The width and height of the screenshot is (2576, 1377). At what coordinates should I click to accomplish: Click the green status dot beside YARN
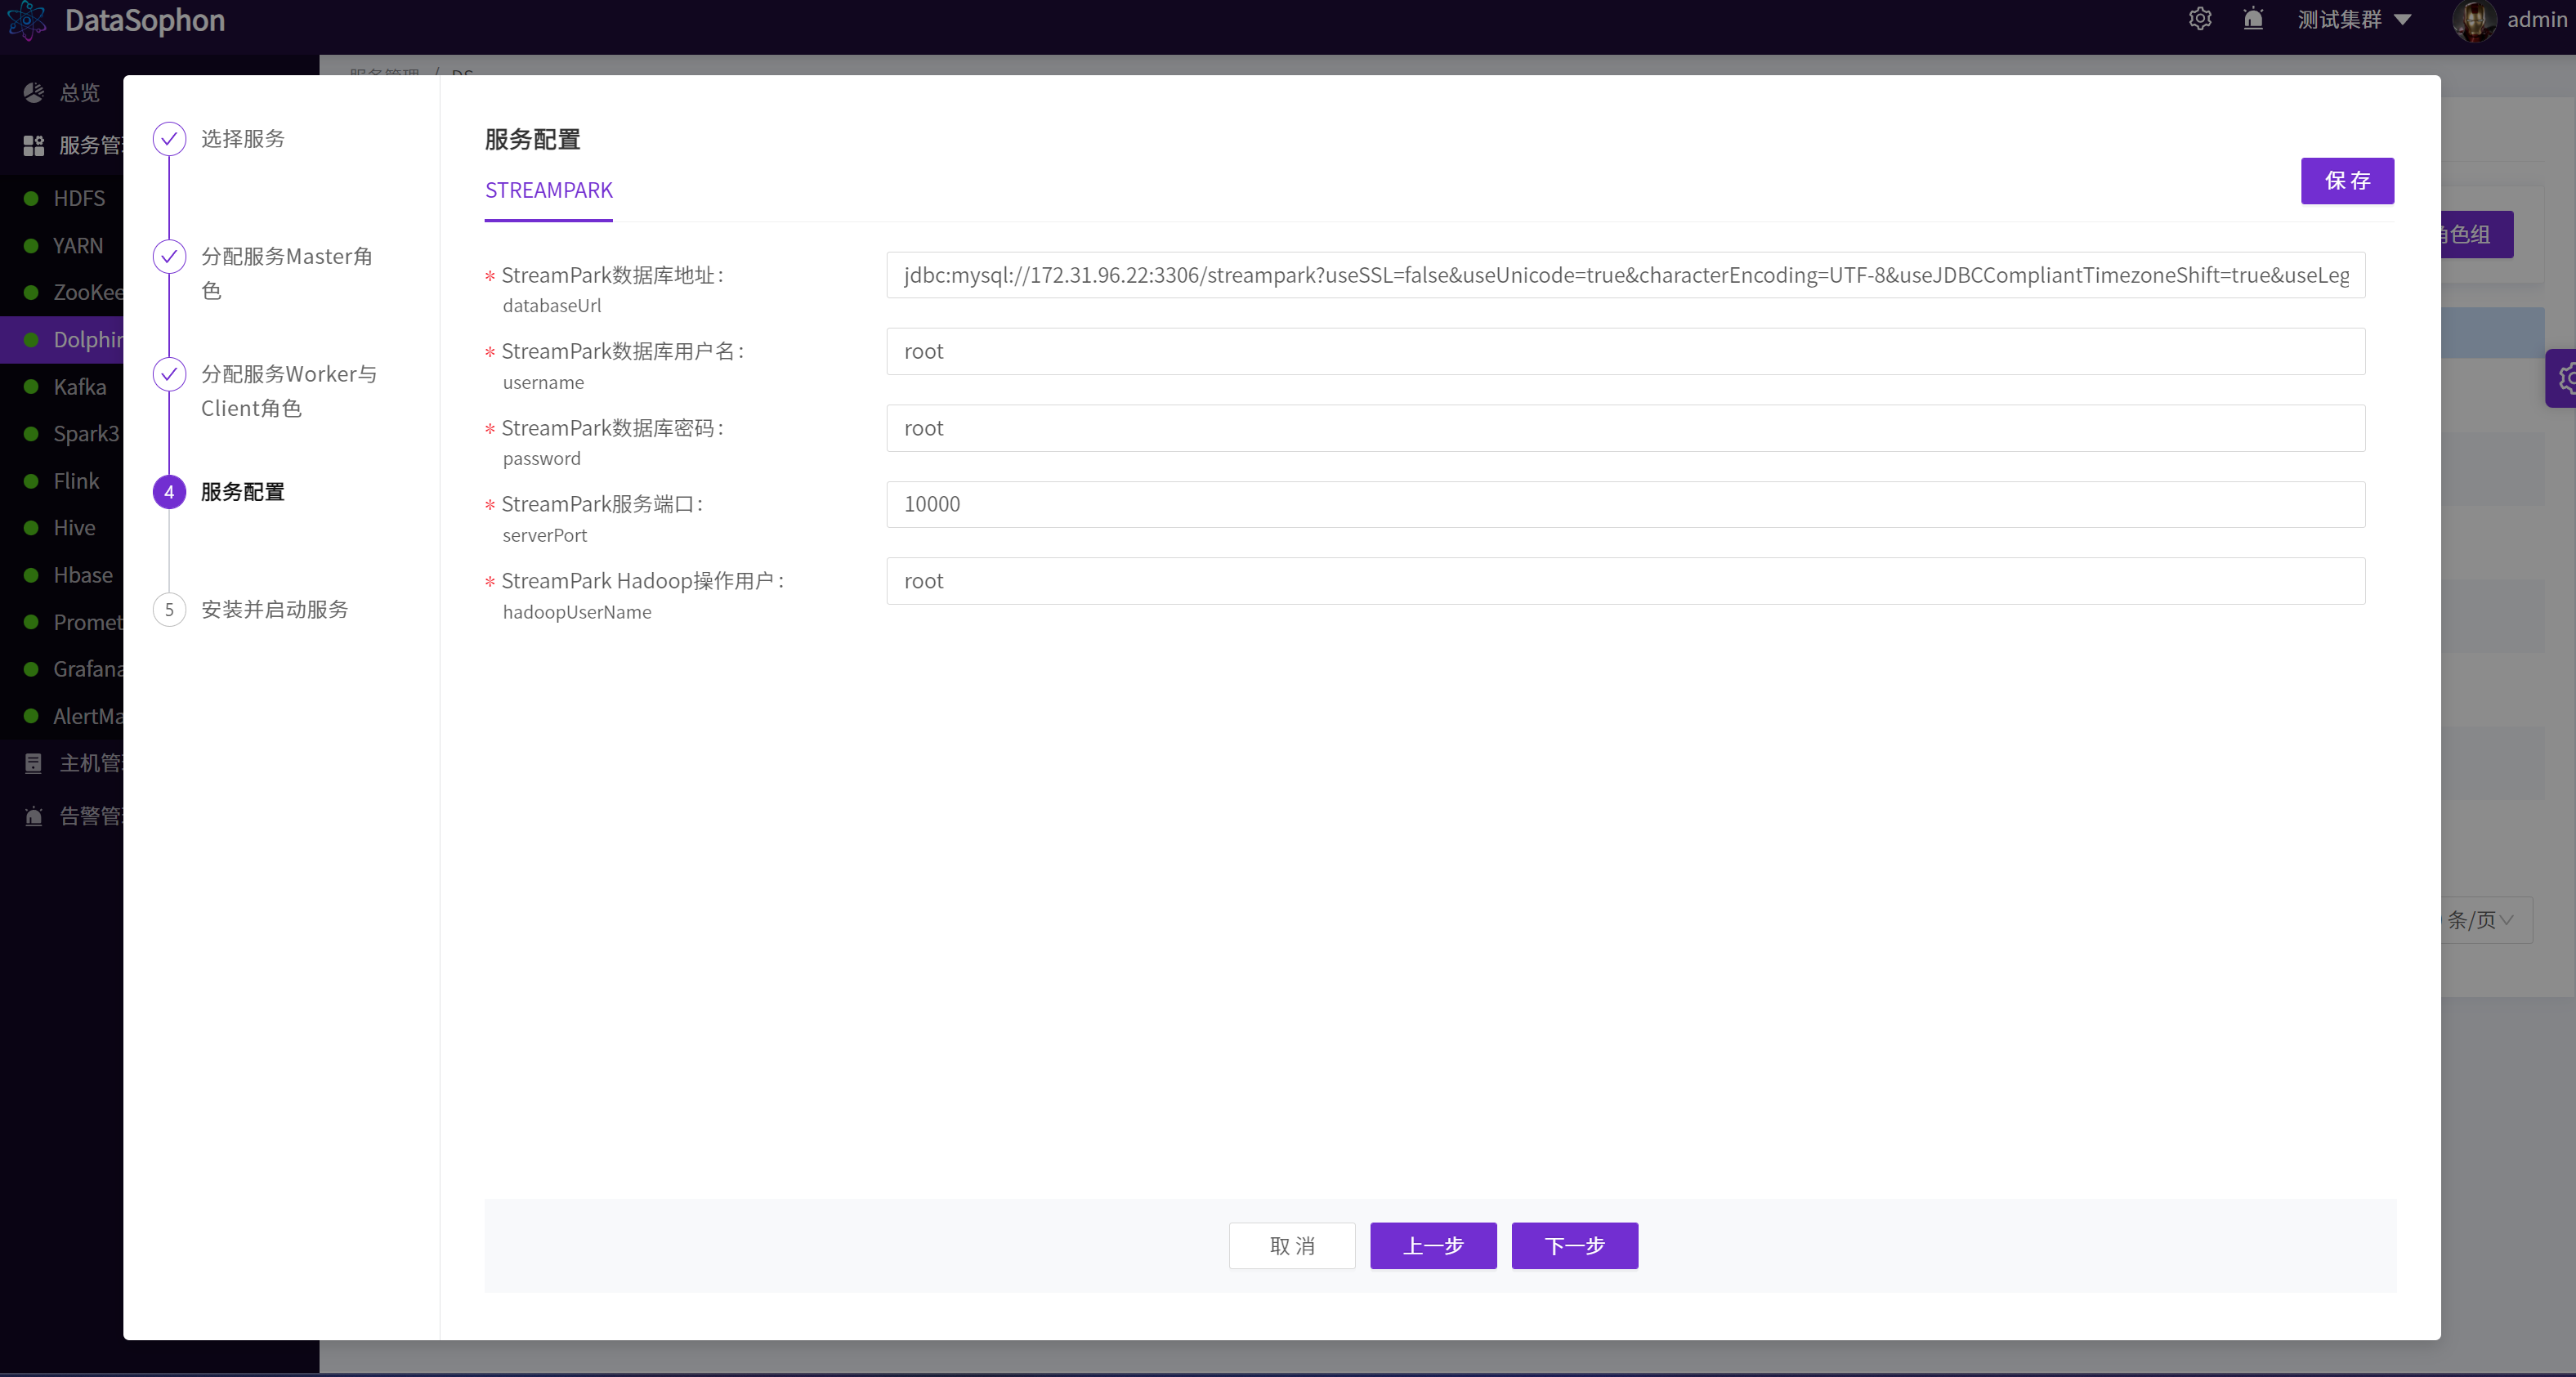coord(31,245)
